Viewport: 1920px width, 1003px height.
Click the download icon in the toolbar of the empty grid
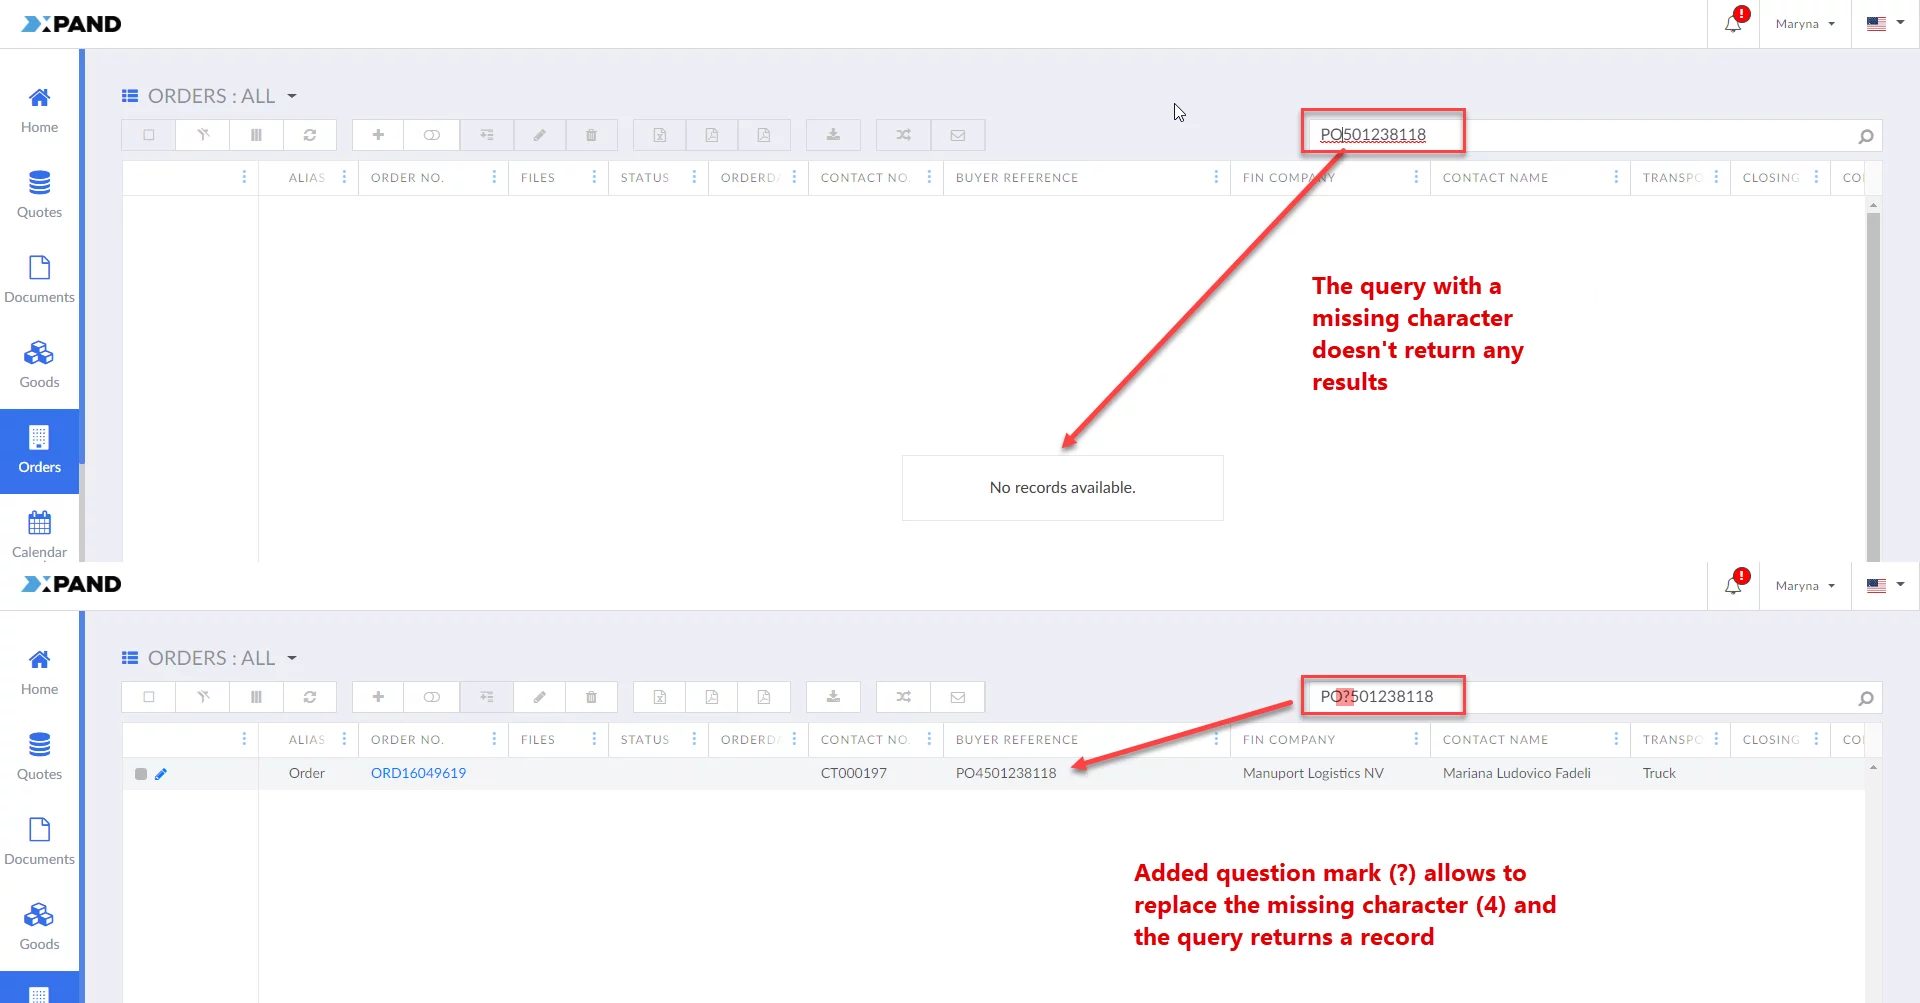pos(833,135)
